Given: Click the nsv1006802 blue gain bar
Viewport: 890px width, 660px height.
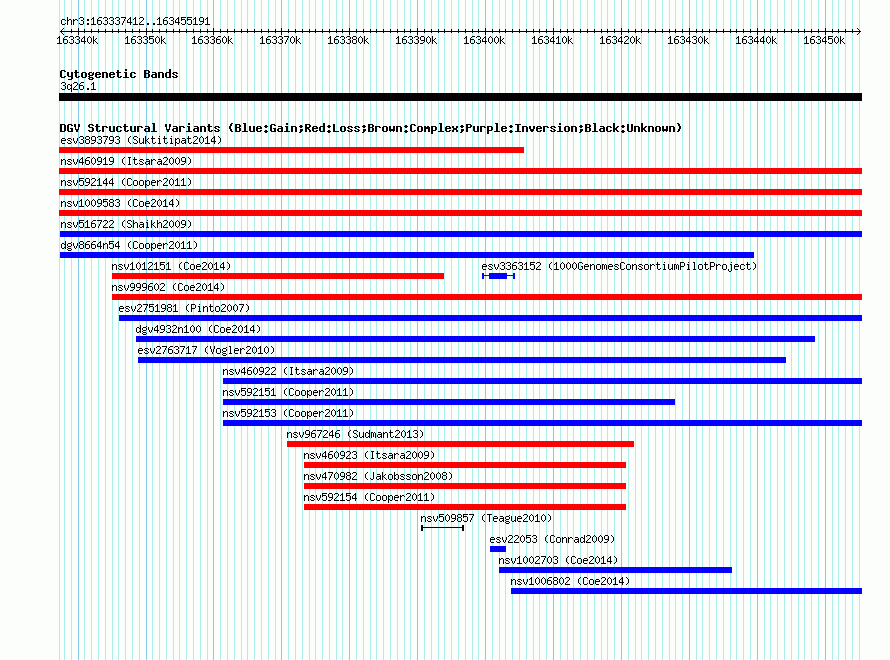Looking at the screenshot, I should click(686, 591).
